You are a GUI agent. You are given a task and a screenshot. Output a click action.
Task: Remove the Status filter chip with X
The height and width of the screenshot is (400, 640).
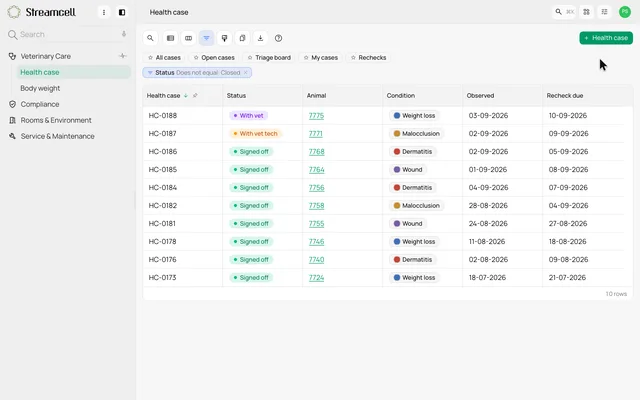click(245, 73)
